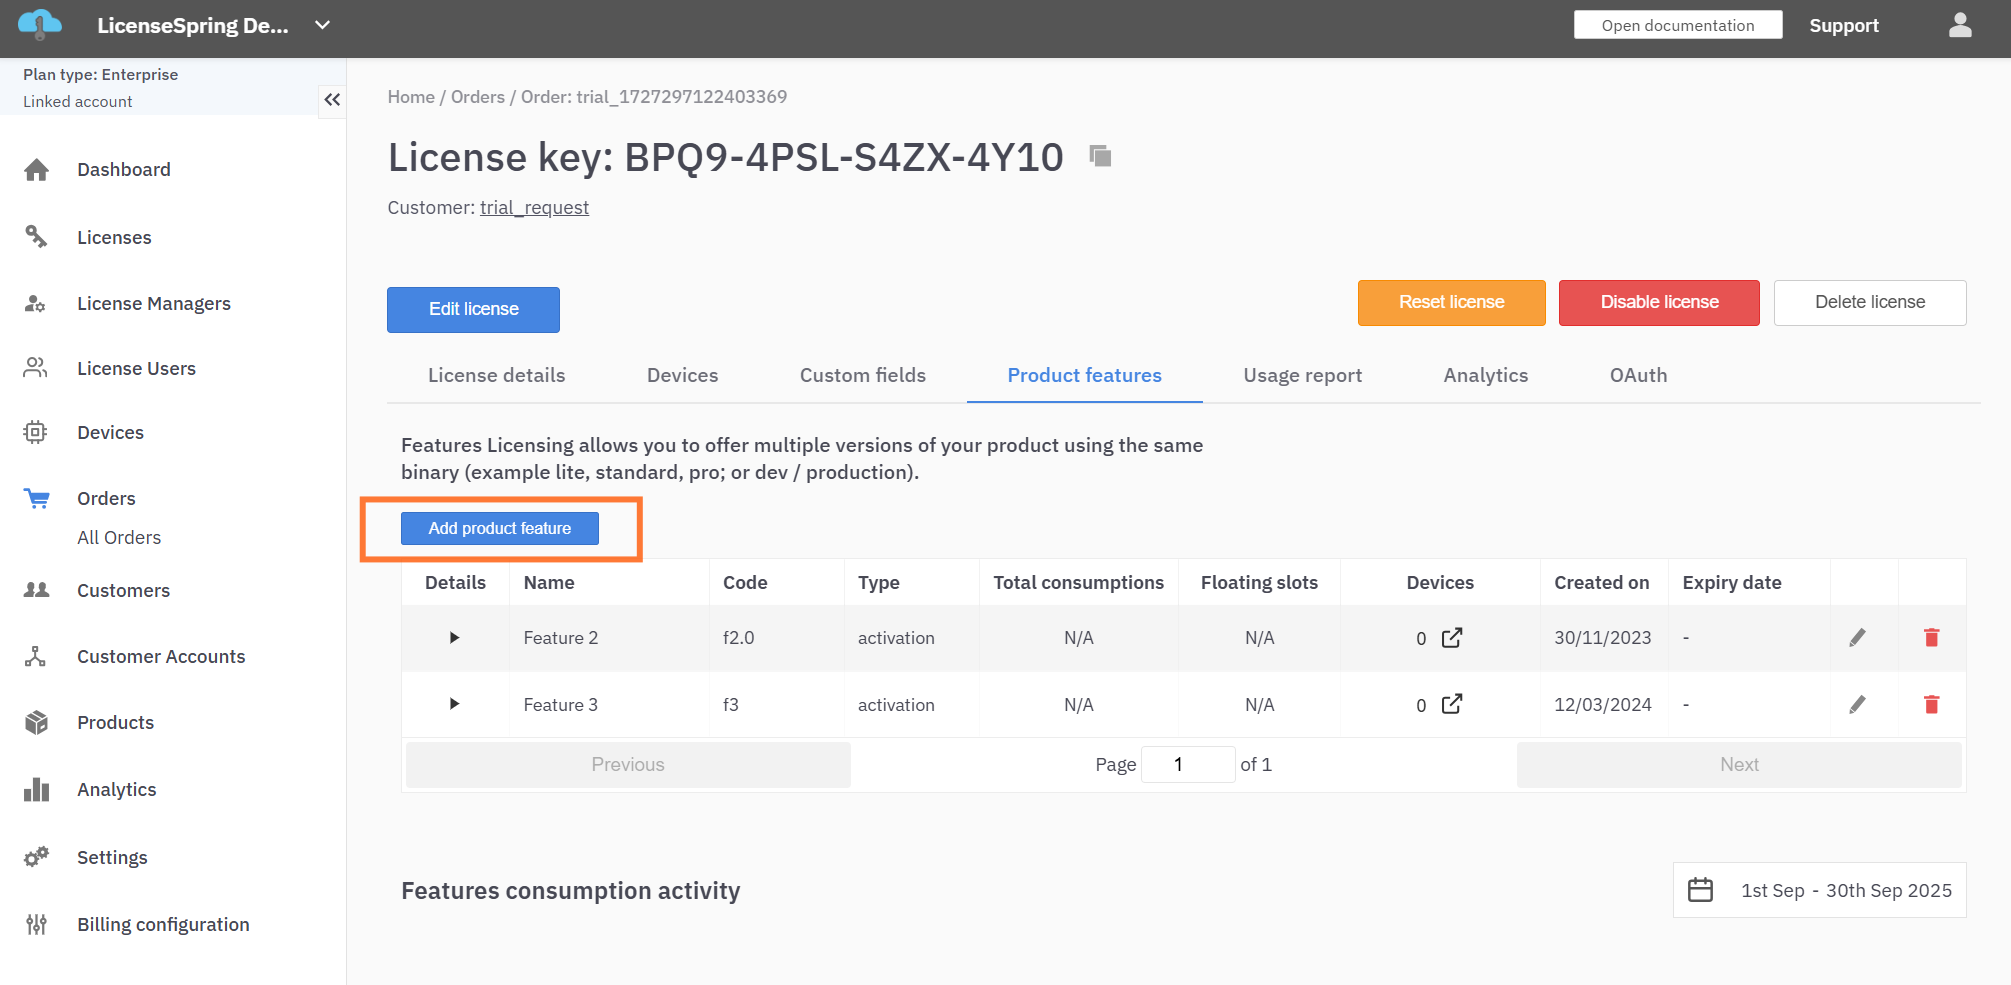Open Feature 3 devices external link icon
This screenshot has width=2011, height=985.
1452,705
